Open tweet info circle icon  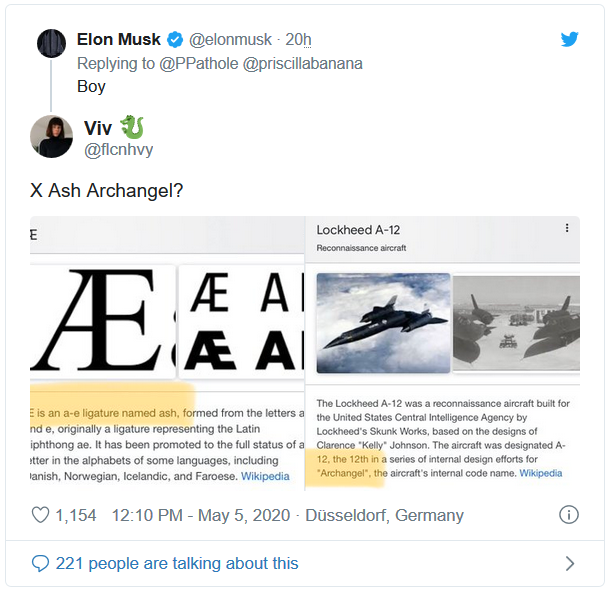pyautogui.click(x=568, y=515)
